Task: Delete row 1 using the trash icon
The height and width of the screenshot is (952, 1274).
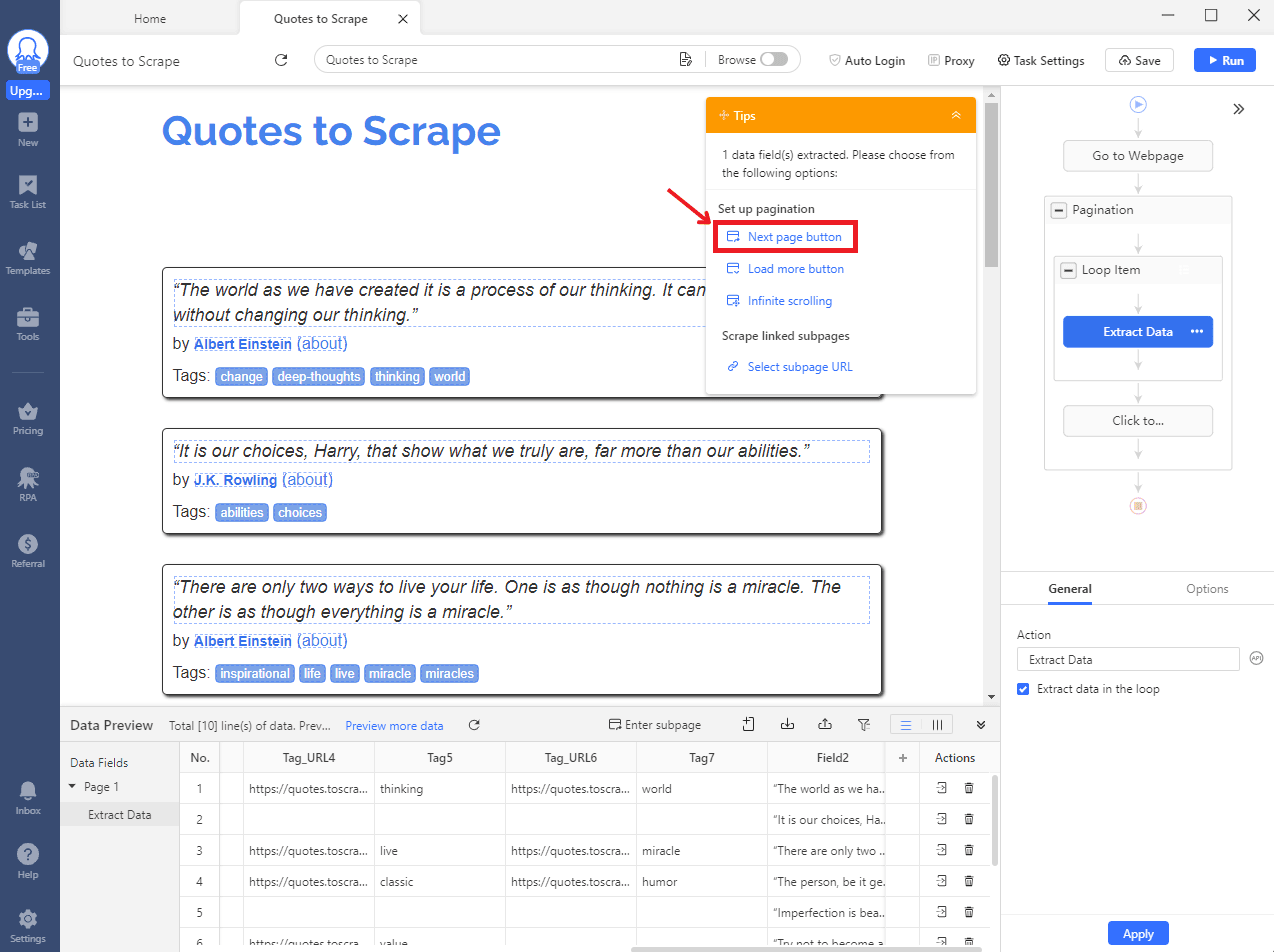Action: pyautogui.click(x=968, y=789)
